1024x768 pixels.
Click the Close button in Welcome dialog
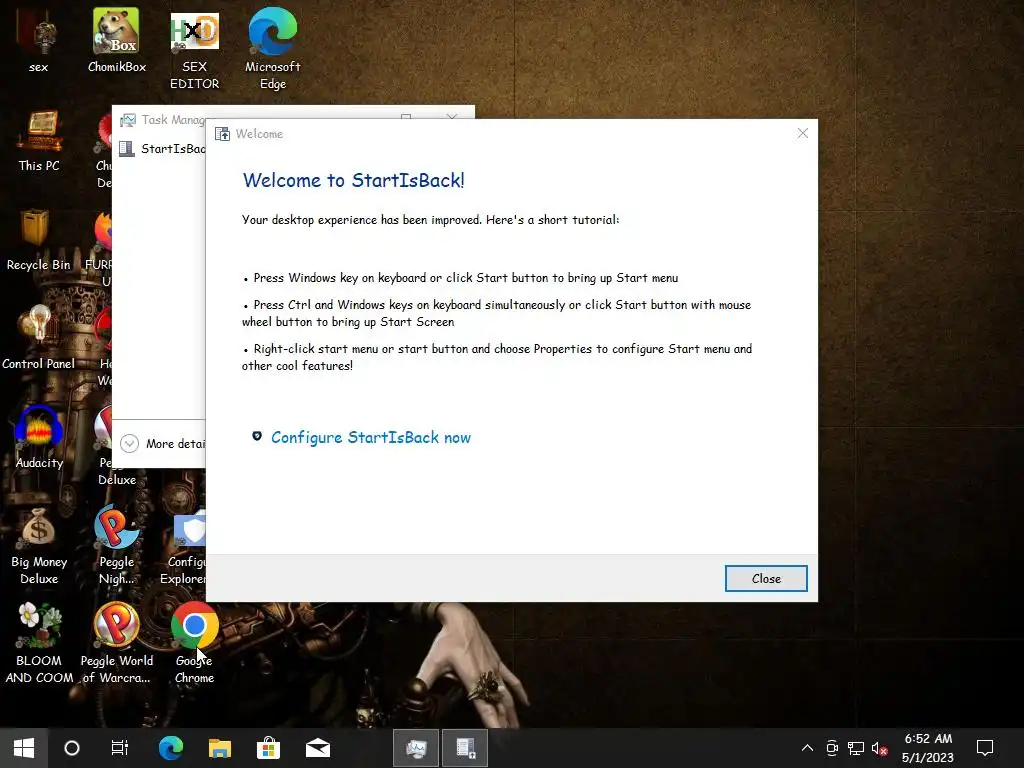coord(765,579)
